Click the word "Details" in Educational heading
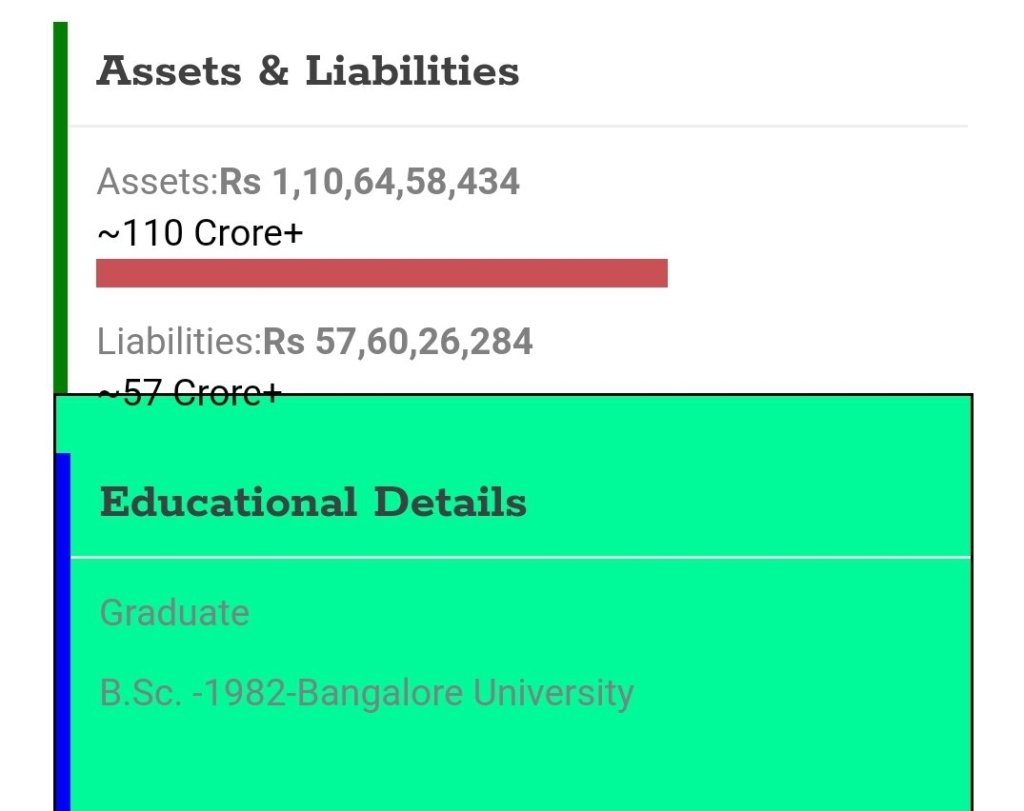Image resolution: width=1024 pixels, height=811 pixels. 450,502
